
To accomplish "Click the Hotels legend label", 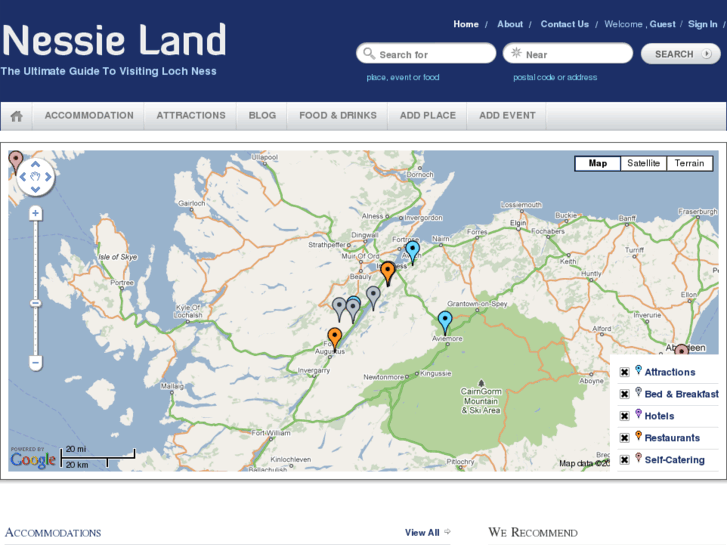I will 659,416.
